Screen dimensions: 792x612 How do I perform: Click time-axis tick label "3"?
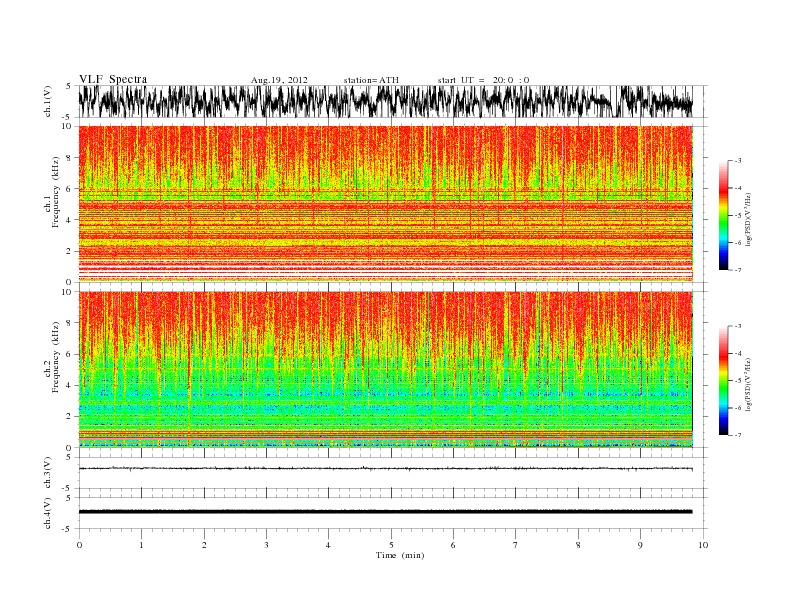tap(266, 545)
